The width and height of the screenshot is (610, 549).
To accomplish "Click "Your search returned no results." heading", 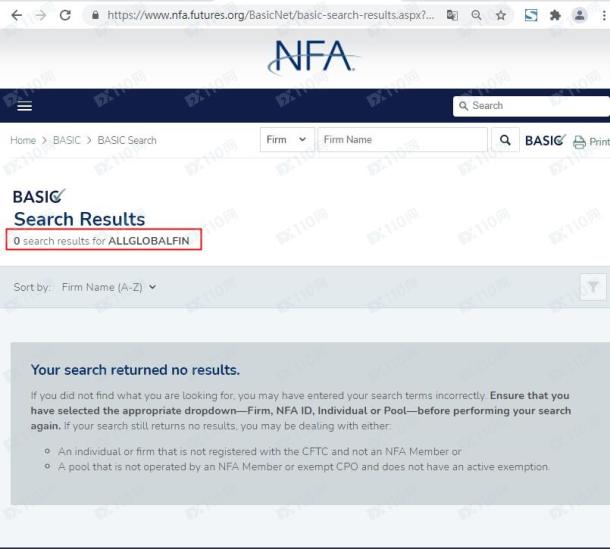I will pos(135,370).
